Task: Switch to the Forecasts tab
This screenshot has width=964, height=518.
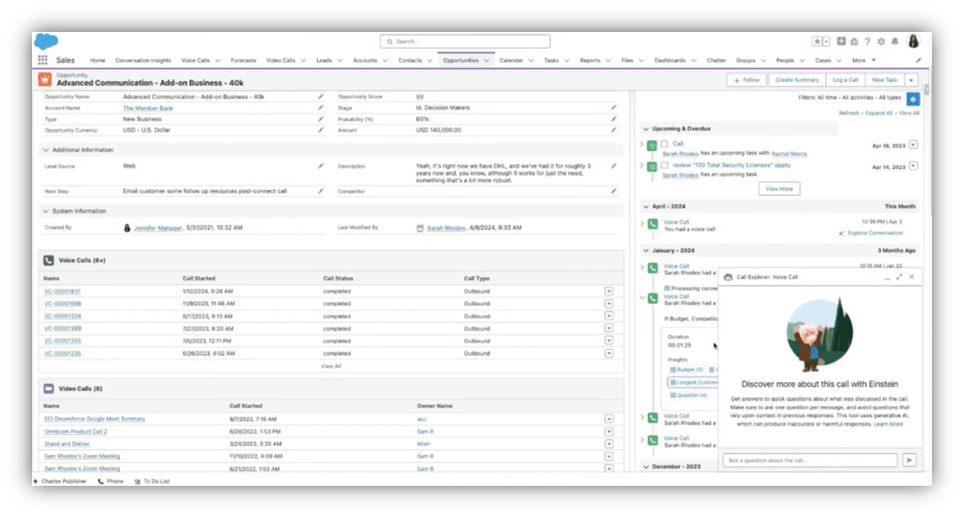Action: click(243, 60)
